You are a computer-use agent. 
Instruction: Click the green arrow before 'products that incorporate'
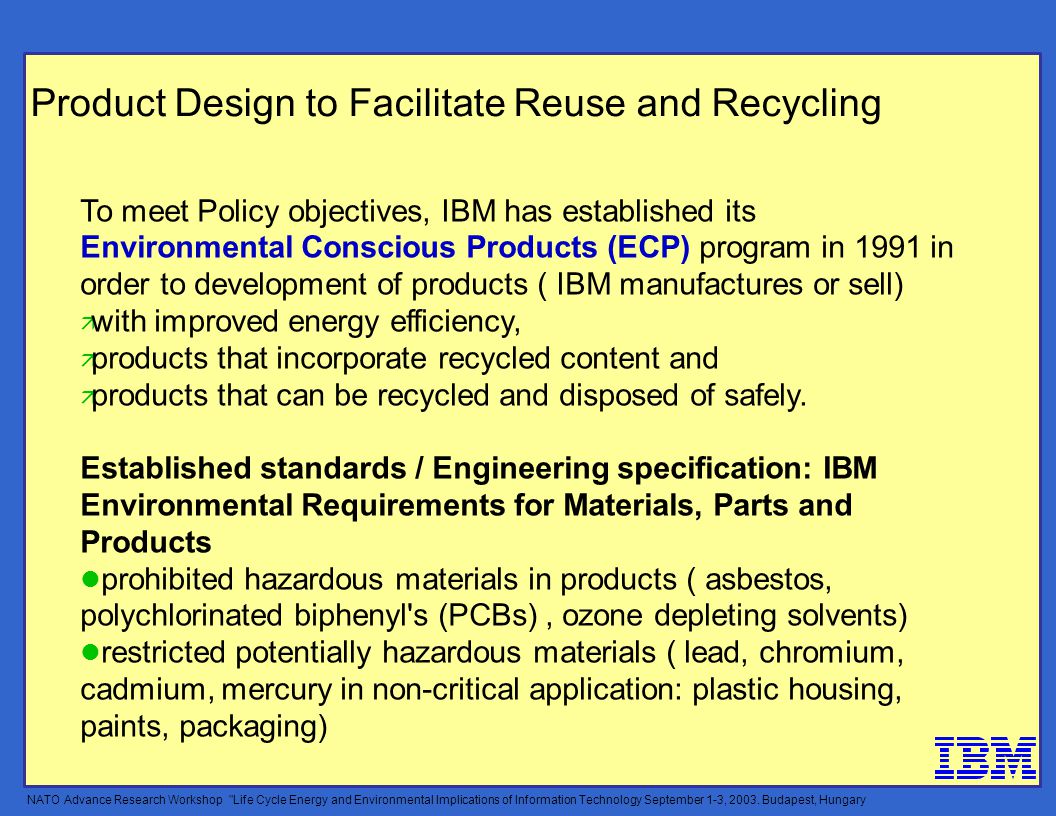pos(86,361)
